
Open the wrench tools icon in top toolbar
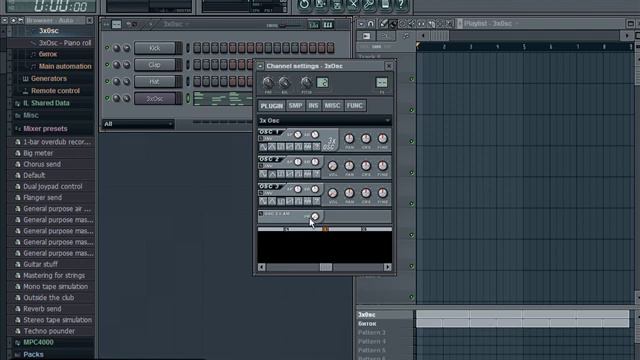(369, 4)
